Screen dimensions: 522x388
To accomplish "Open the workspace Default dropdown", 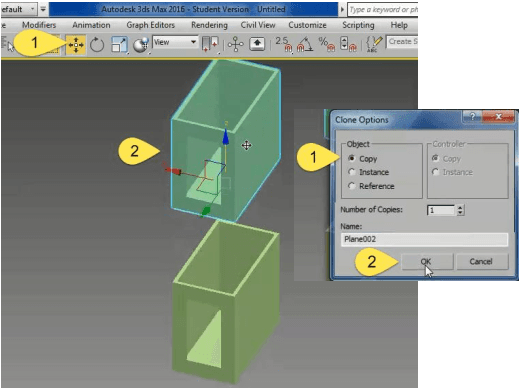I will click(18, 9).
